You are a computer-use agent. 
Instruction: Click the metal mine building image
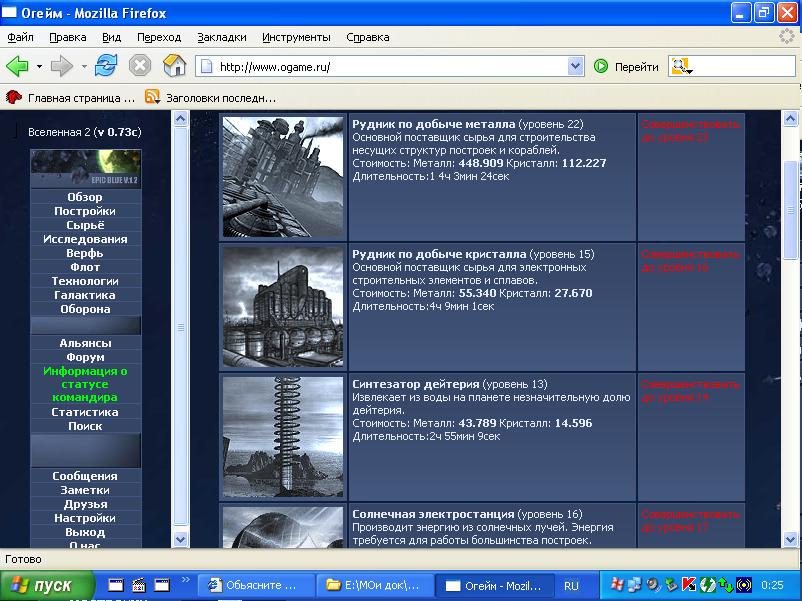[283, 177]
